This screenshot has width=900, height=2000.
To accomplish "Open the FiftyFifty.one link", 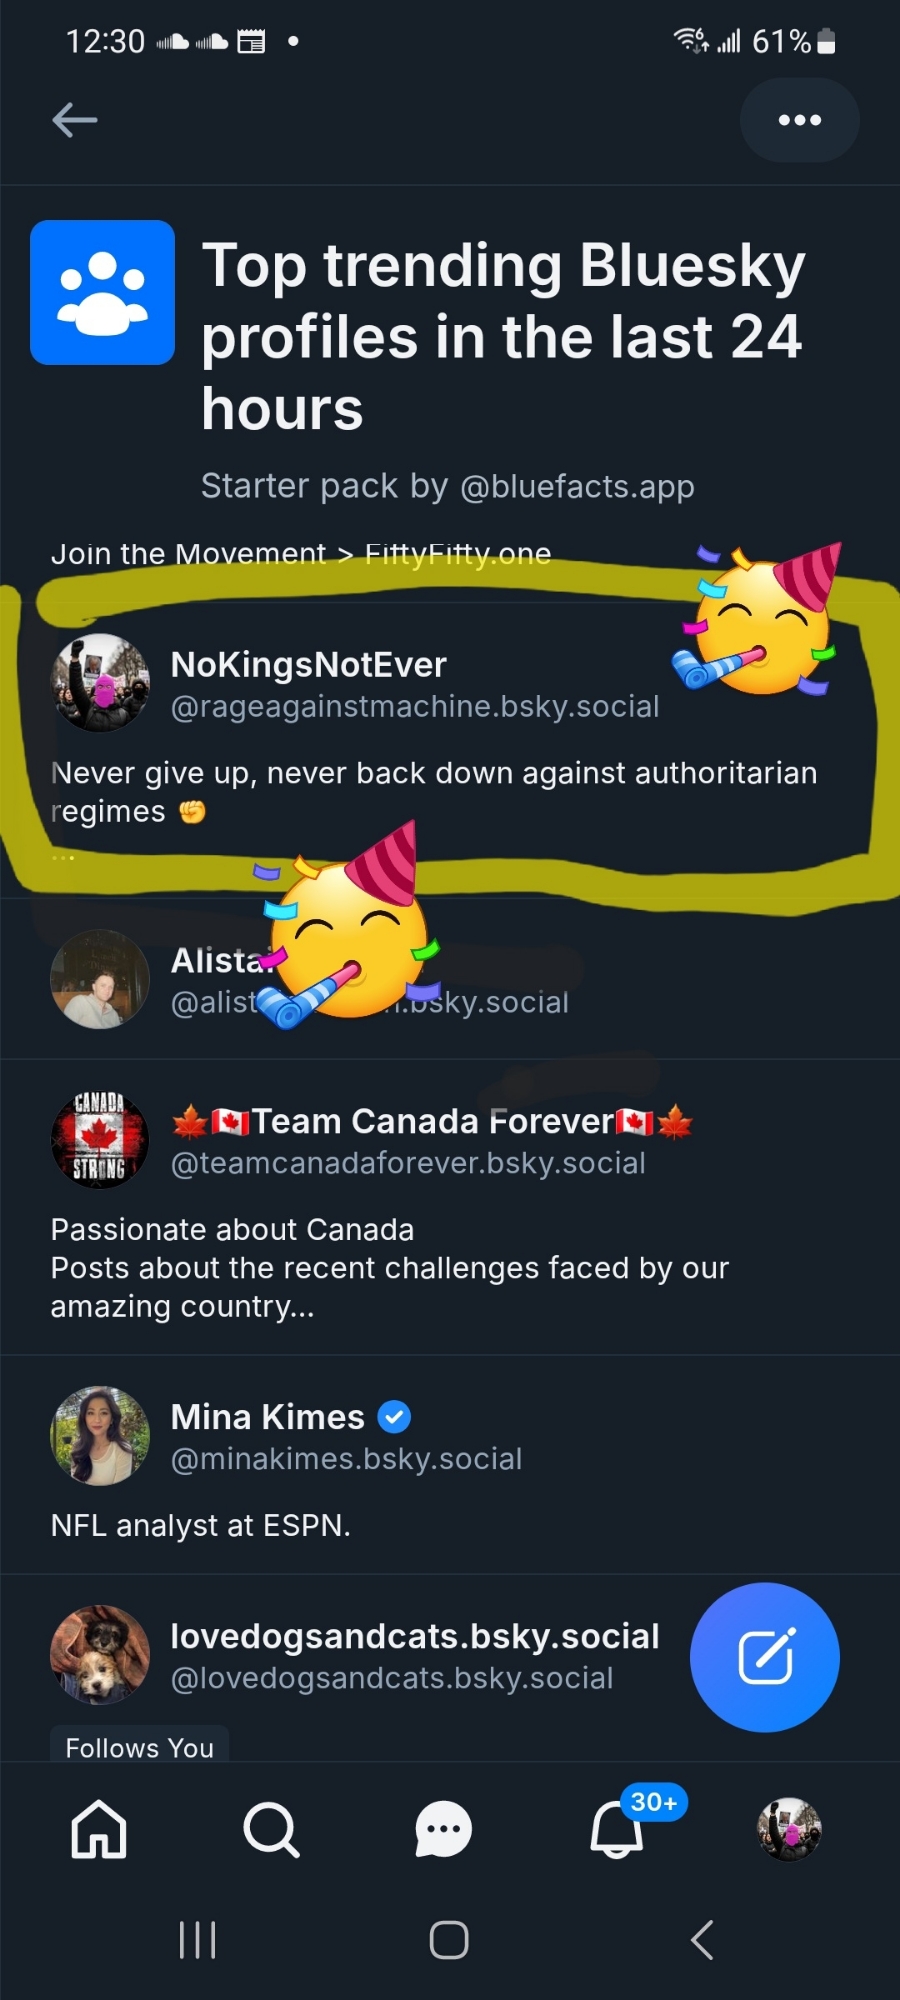I will tap(458, 554).
